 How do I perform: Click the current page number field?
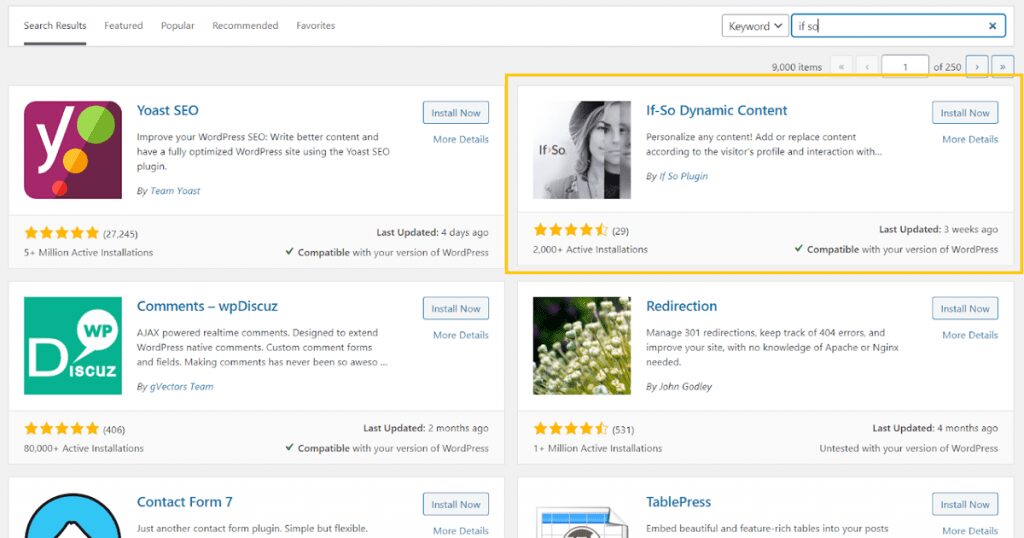[904, 67]
